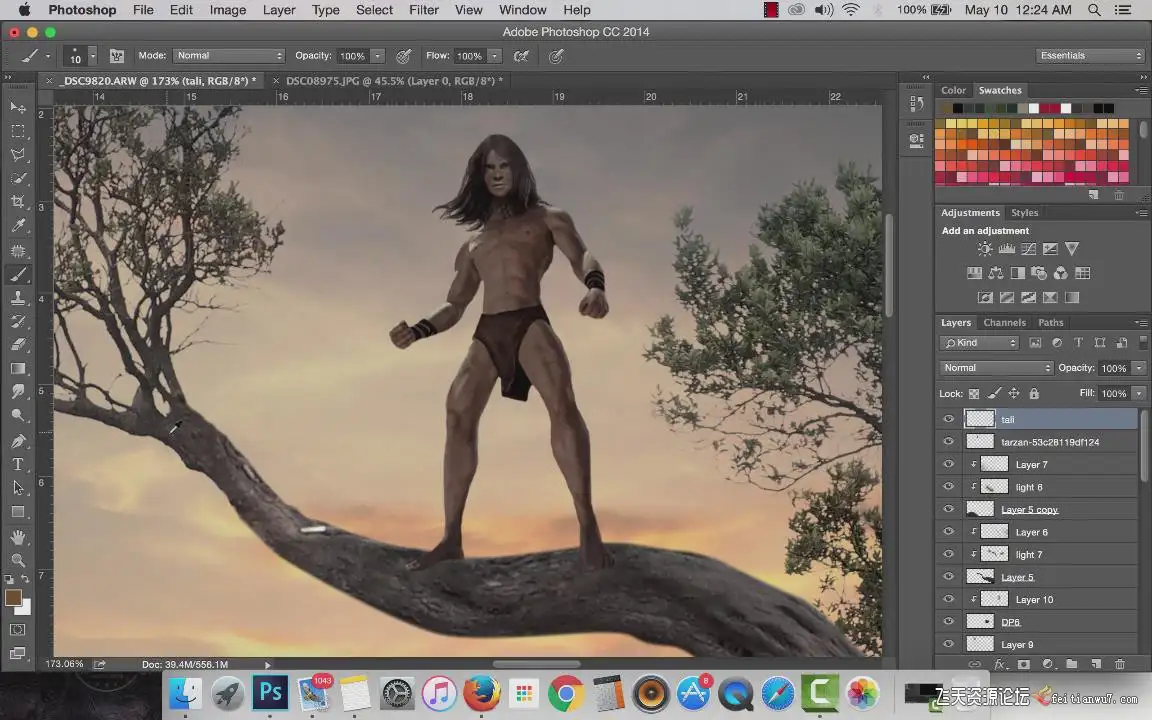
Task: Add a layer mask from Layers panel
Action: 1023,664
